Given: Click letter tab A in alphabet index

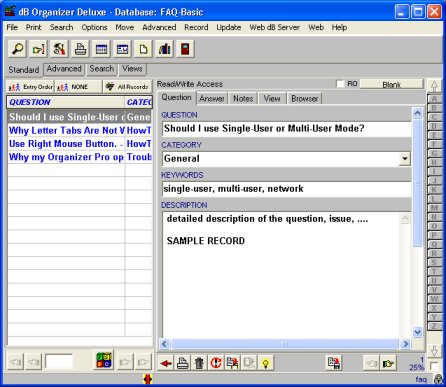Looking at the screenshot, I should tap(434, 99).
